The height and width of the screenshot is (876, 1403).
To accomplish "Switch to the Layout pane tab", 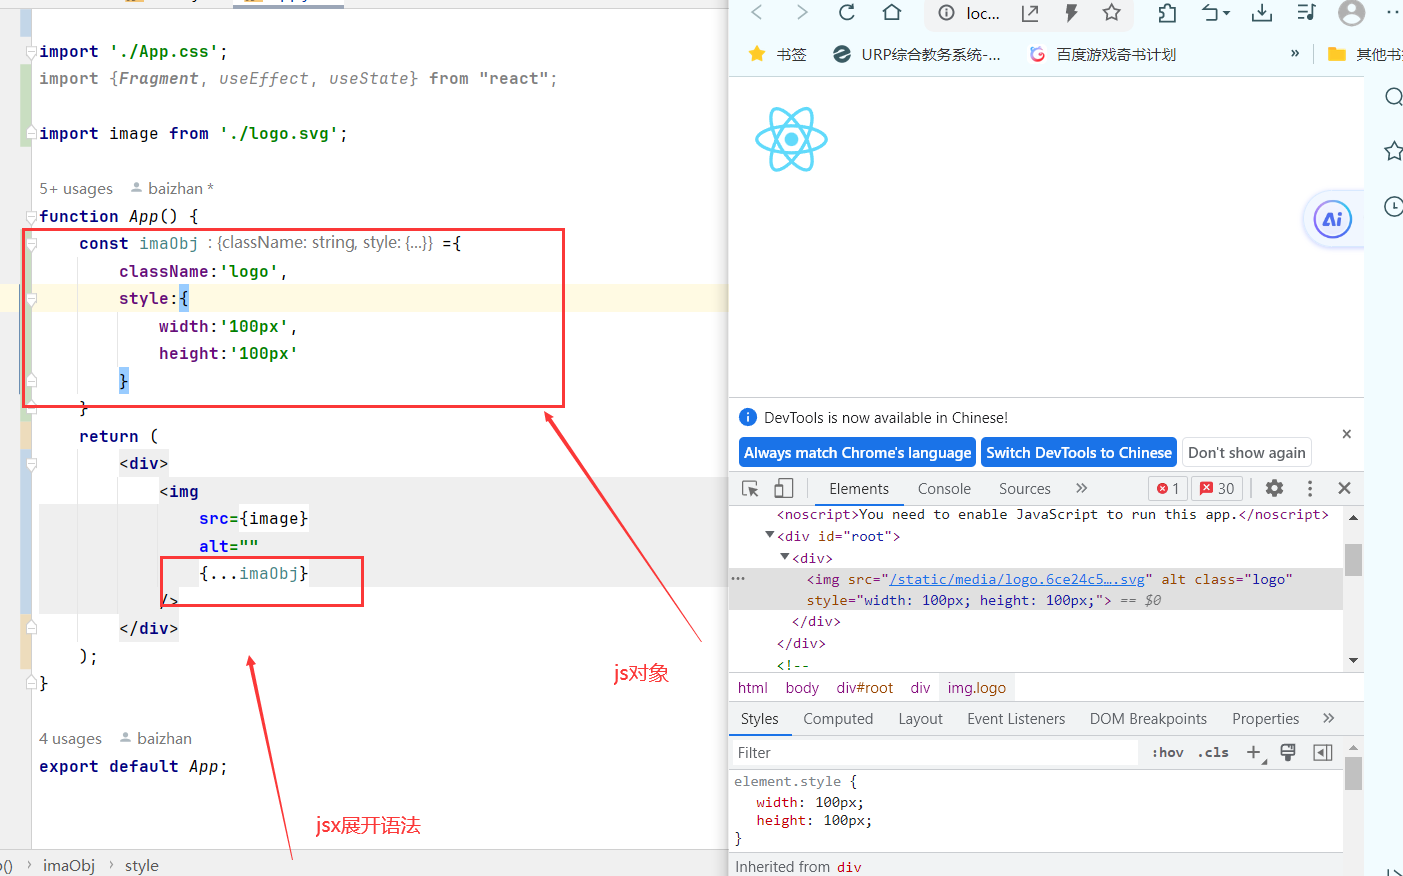I will [x=920, y=719].
